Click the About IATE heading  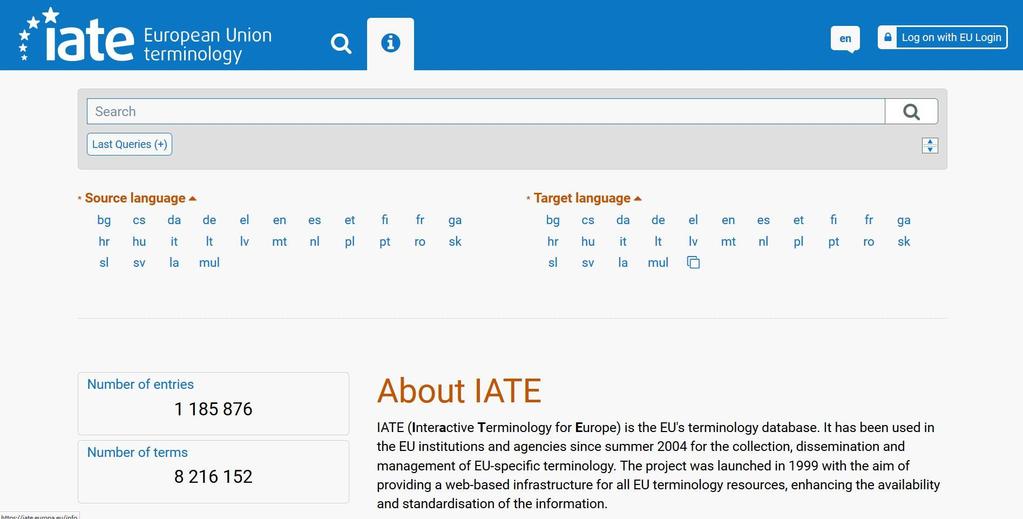pyautogui.click(x=459, y=390)
